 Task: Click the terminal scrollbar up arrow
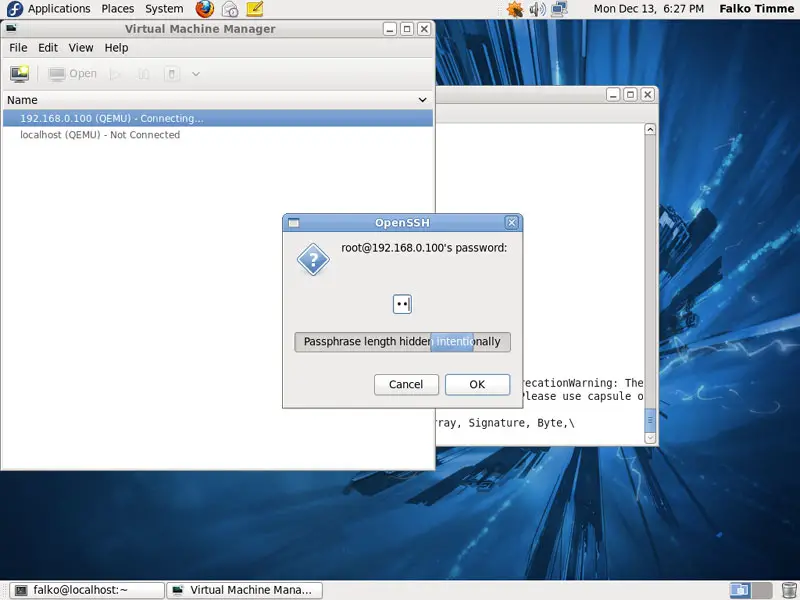pyautogui.click(x=650, y=129)
